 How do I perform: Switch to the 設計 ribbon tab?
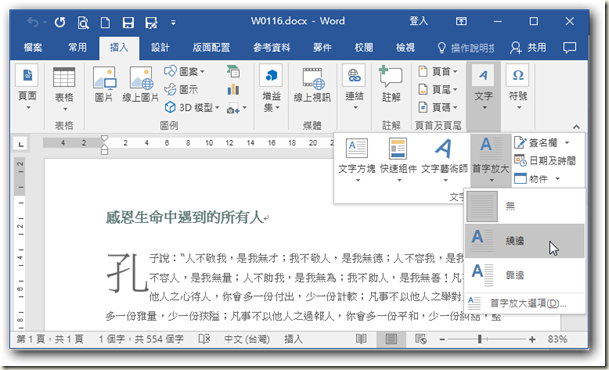point(160,47)
